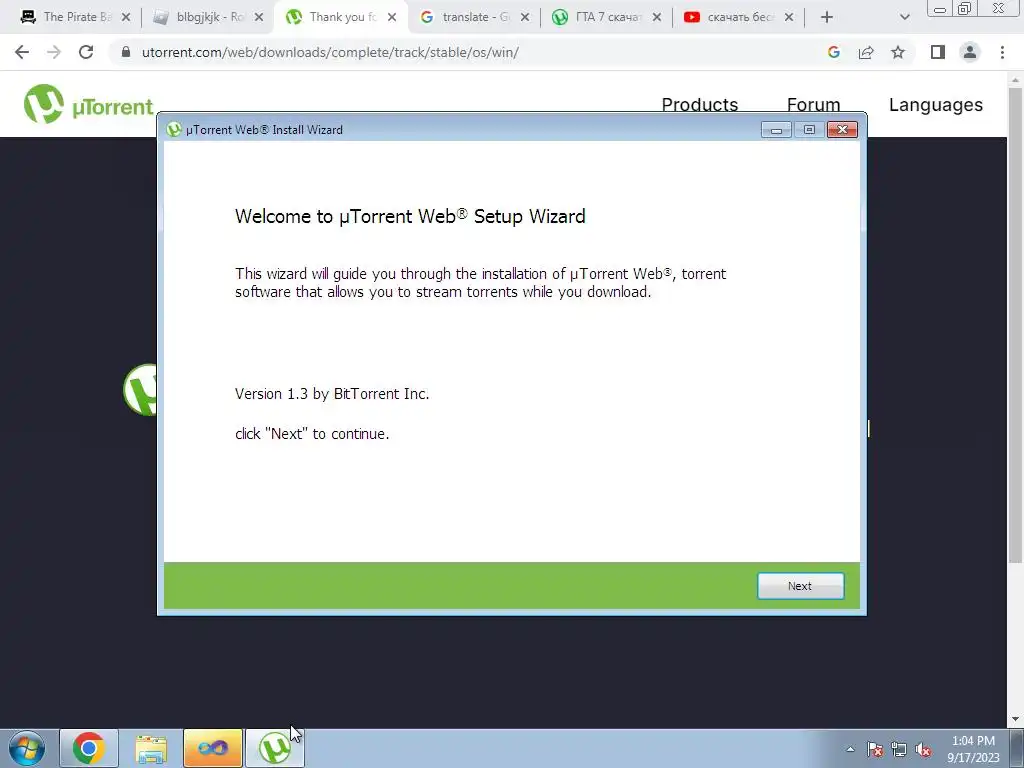Select the µTorrent installer taskbar button

(275, 748)
